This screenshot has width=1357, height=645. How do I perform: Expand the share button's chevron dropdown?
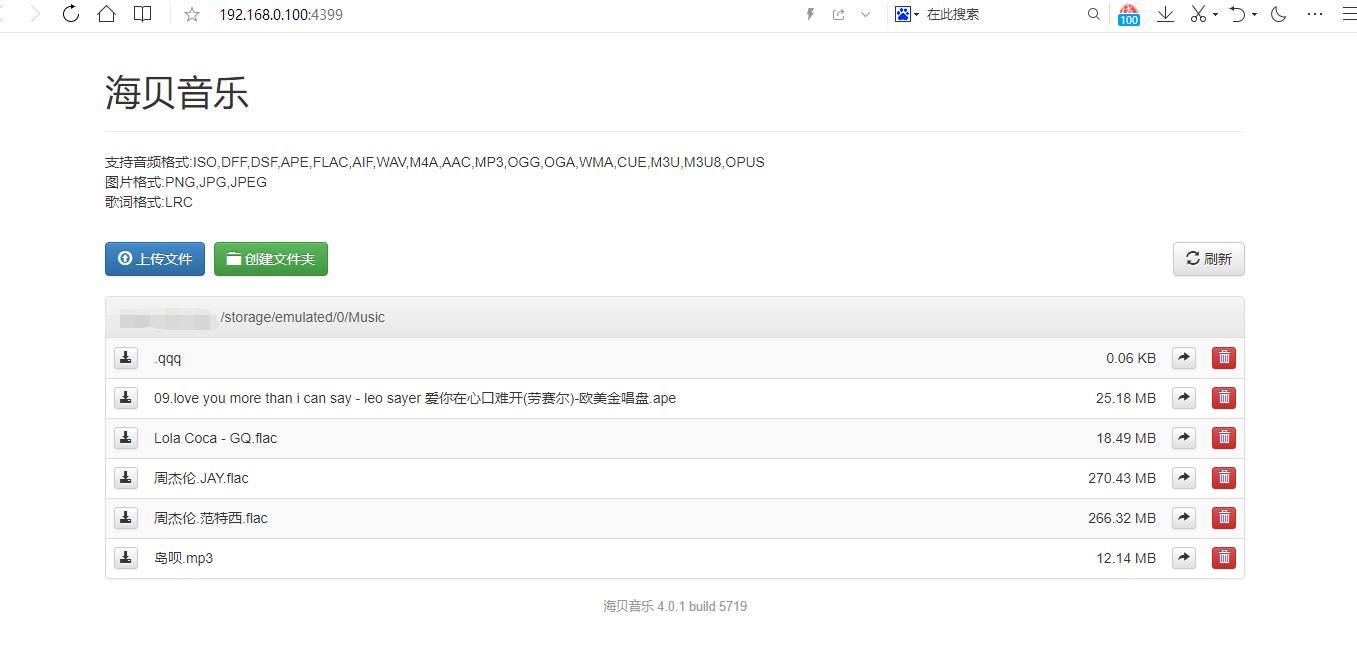click(x=864, y=15)
